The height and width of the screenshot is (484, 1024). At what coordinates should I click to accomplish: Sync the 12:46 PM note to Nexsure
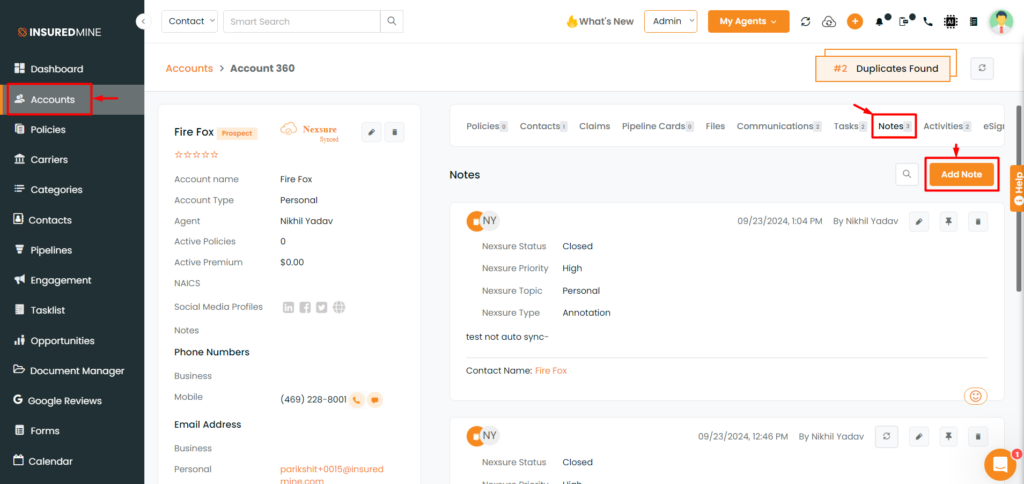[887, 436]
